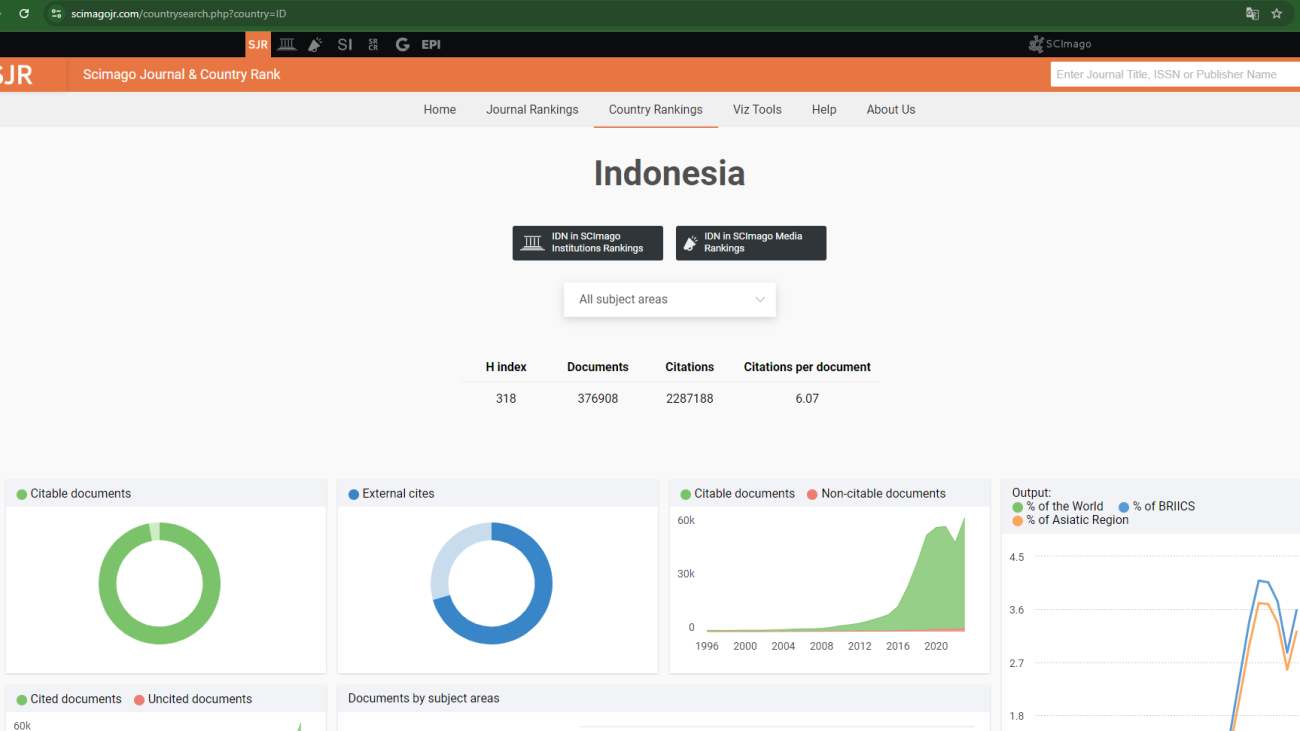Click the SJR logo in the orange header

(x=16, y=75)
